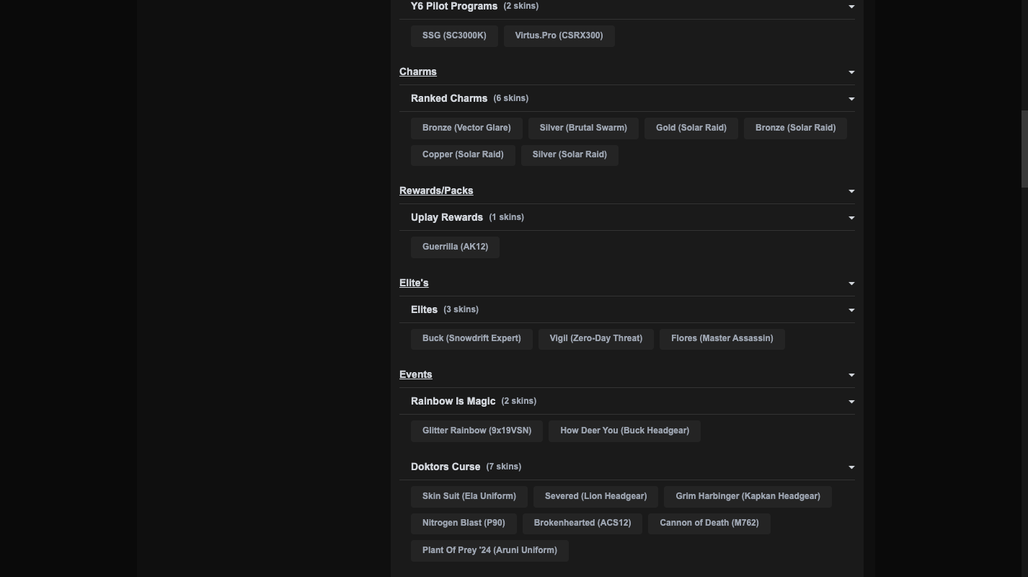
Task: Collapse the Uplay Rewards arrow
Action: [x=851, y=218]
